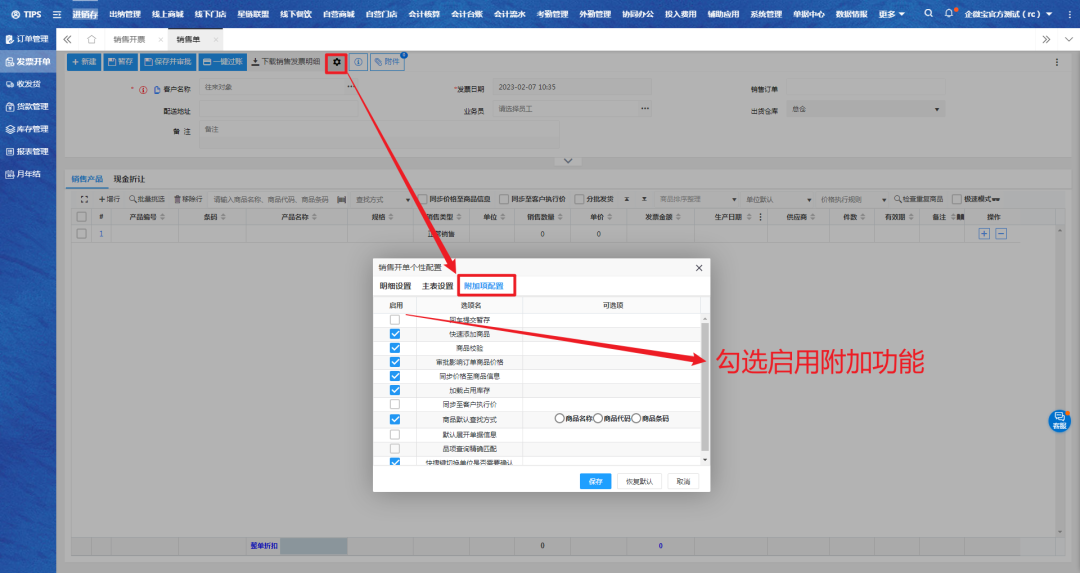Enable the 同步至客户执行价 option in dialog
The width and height of the screenshot is (1080, 573).
(395, 405)
